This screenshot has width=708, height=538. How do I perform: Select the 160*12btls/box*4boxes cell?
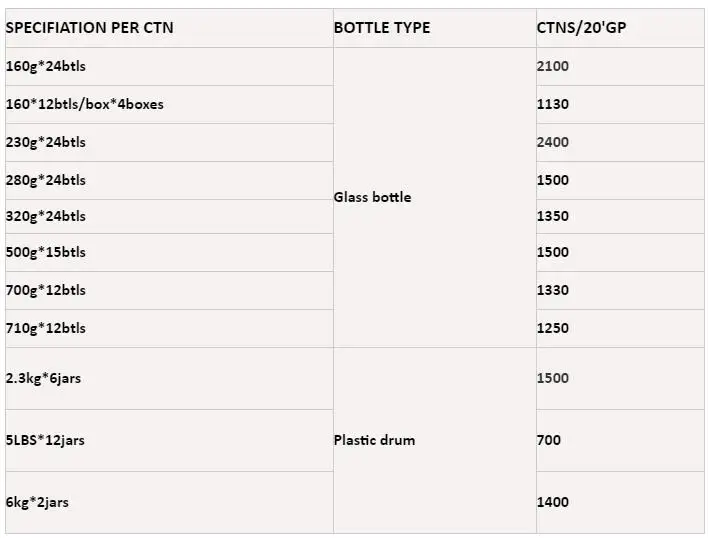(85, 104)
